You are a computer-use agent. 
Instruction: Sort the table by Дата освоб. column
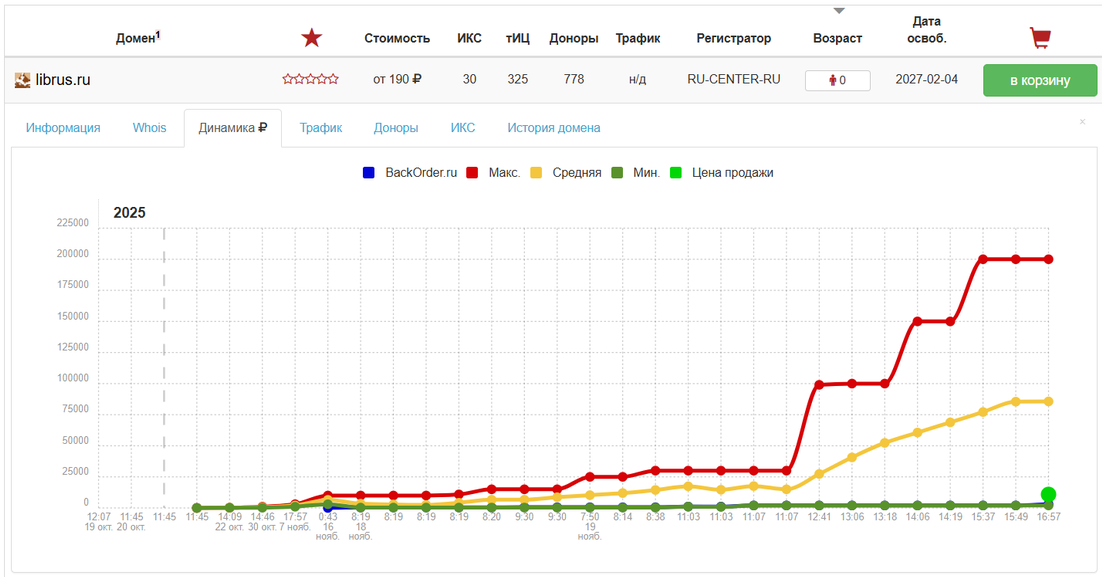(927, 30)
